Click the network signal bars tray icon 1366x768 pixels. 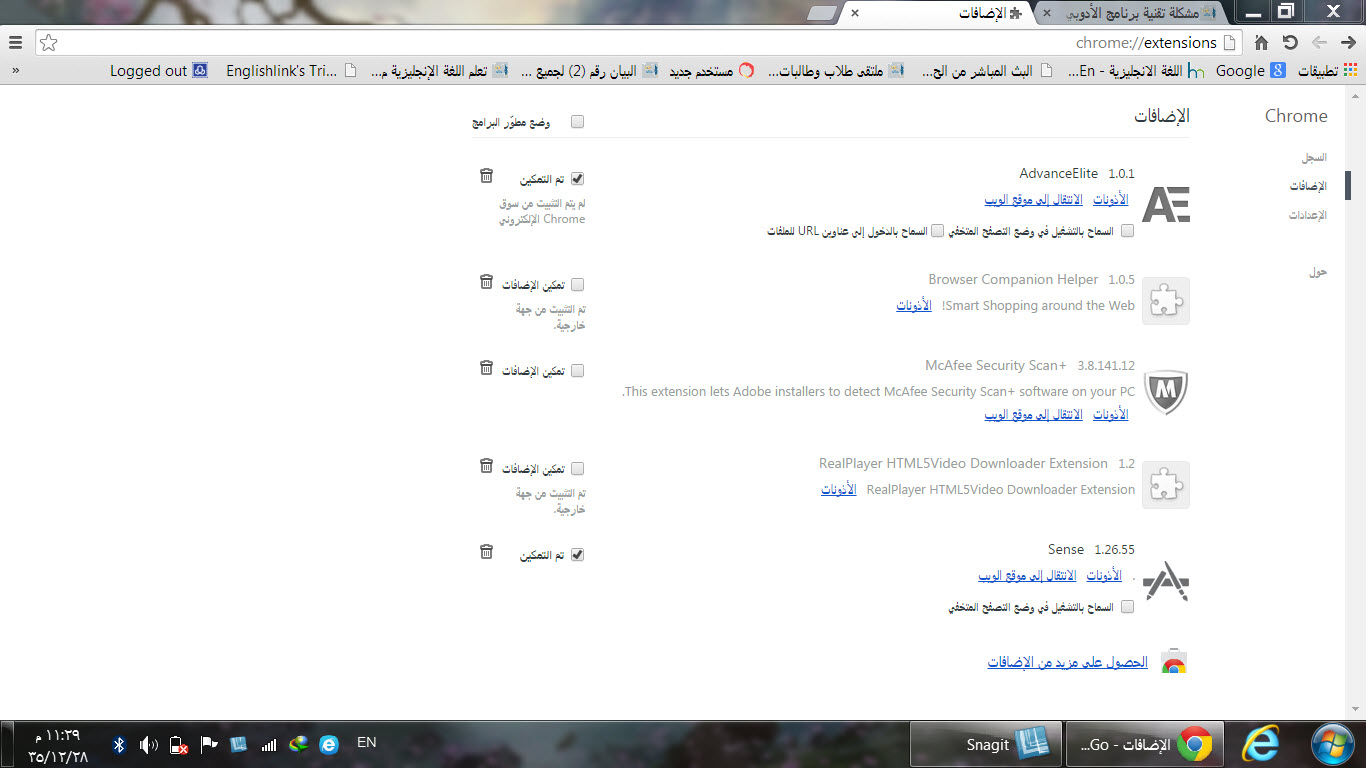click(268, 744)
